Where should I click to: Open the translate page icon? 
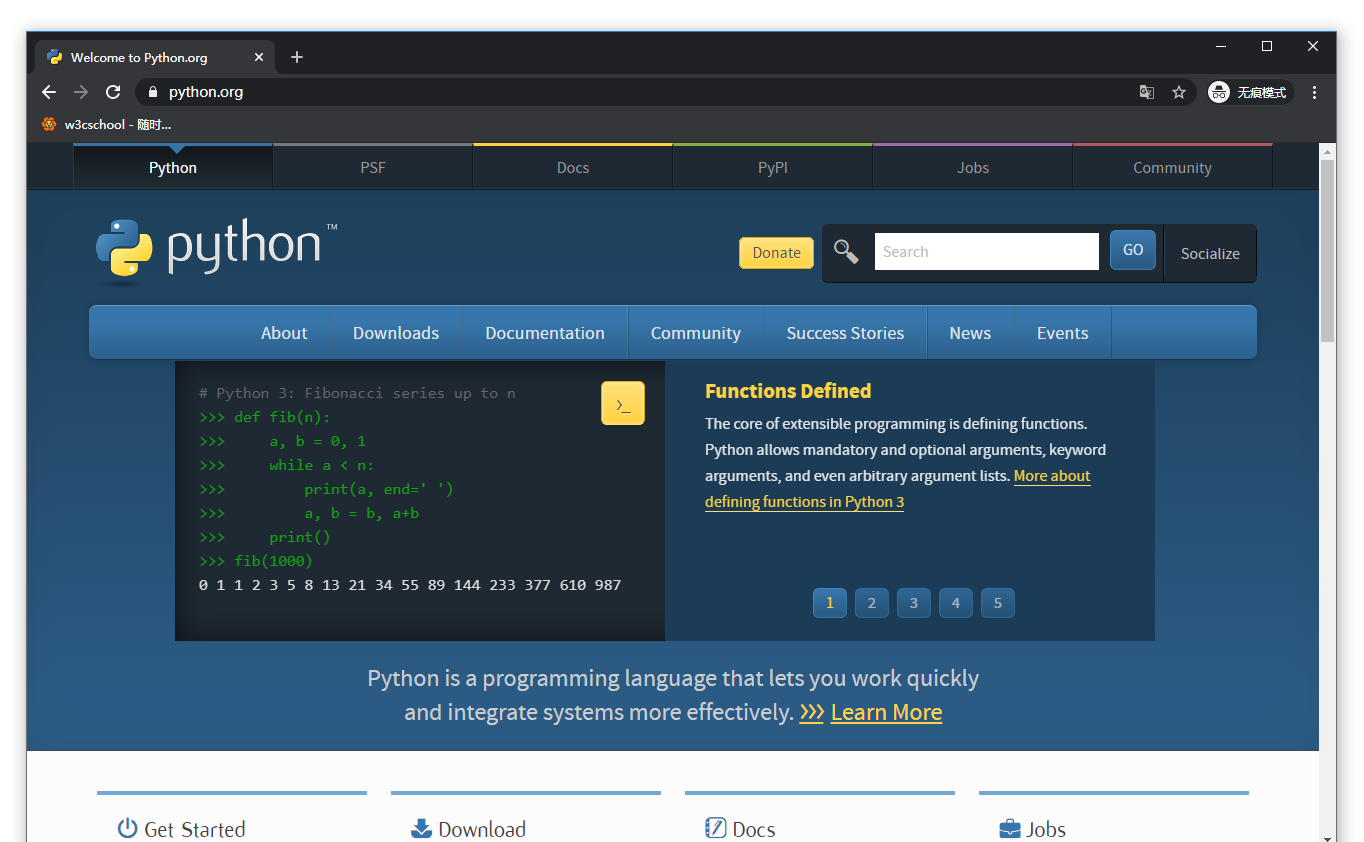pos(1147,92)
